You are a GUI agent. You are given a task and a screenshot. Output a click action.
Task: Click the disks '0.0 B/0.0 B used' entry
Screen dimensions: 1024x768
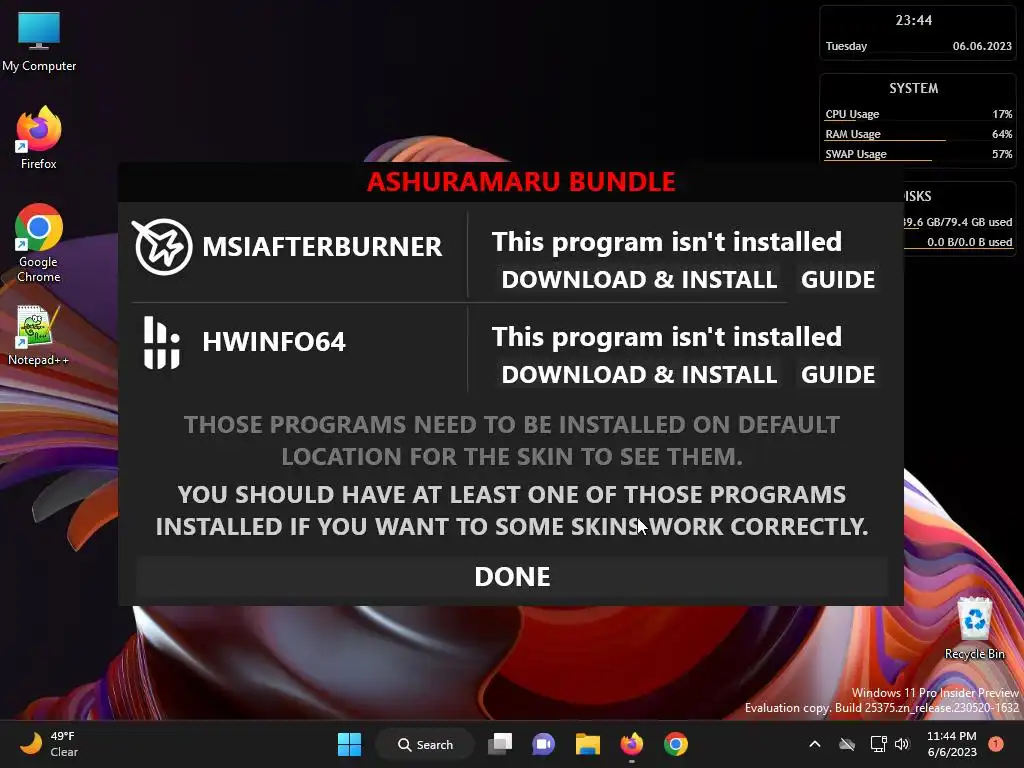(x=969, y=242)
